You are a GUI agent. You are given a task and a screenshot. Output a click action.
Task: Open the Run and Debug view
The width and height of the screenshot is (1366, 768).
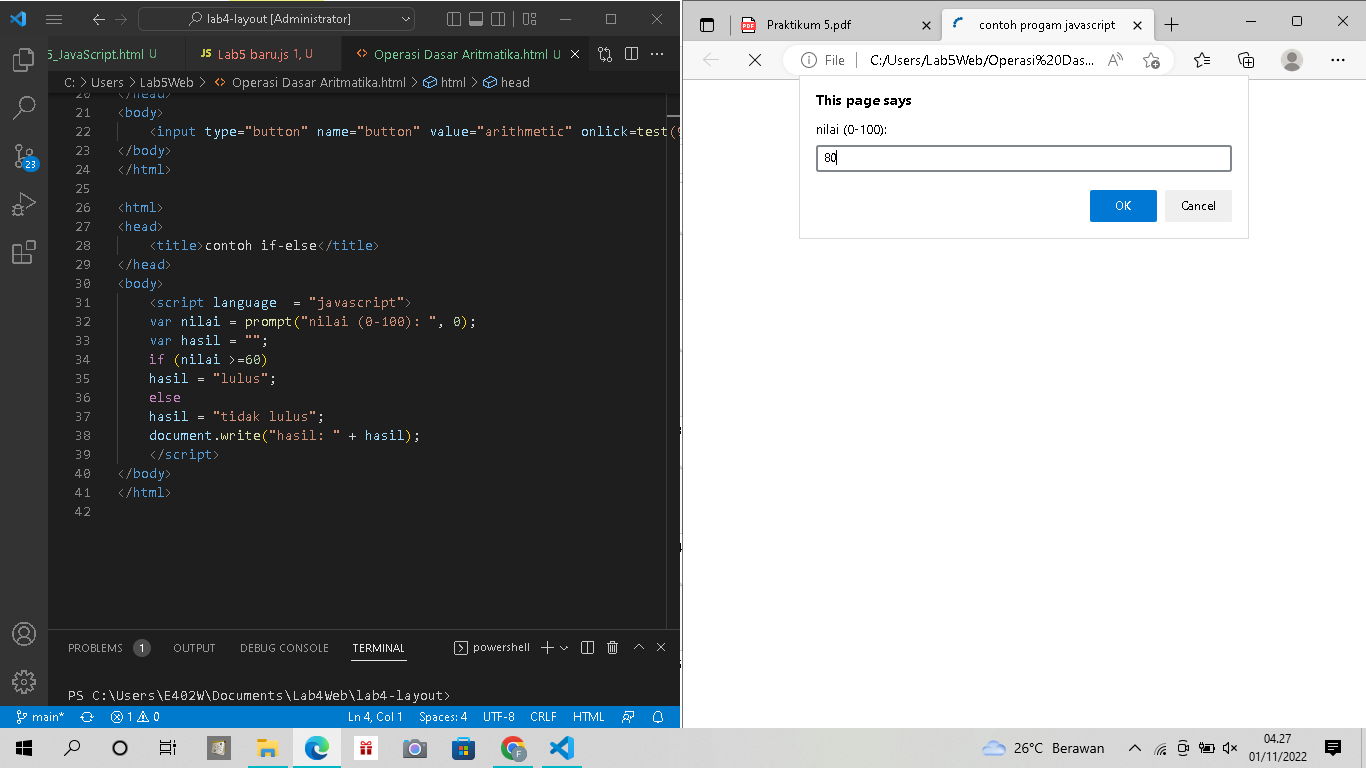click(x=22, y=204)
